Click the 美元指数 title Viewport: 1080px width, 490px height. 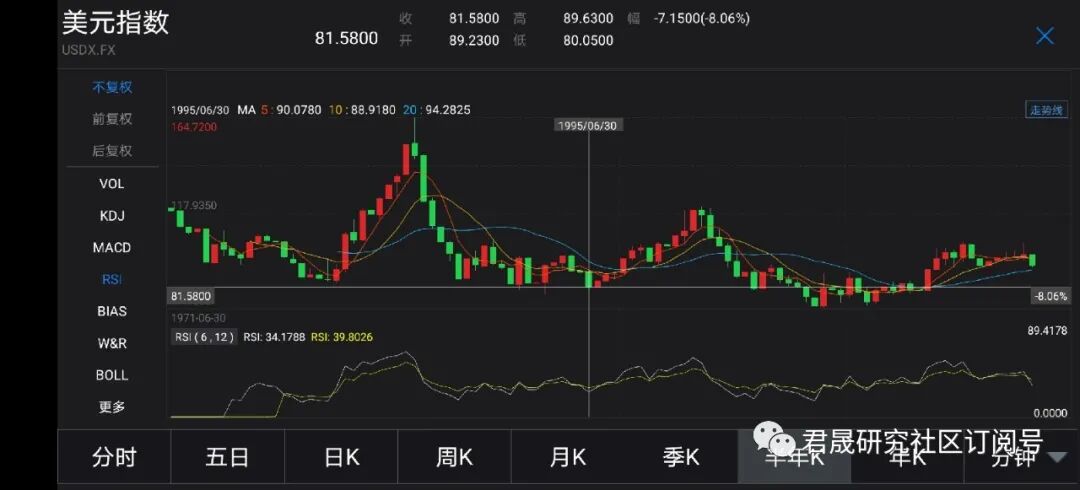coord(115,23)
